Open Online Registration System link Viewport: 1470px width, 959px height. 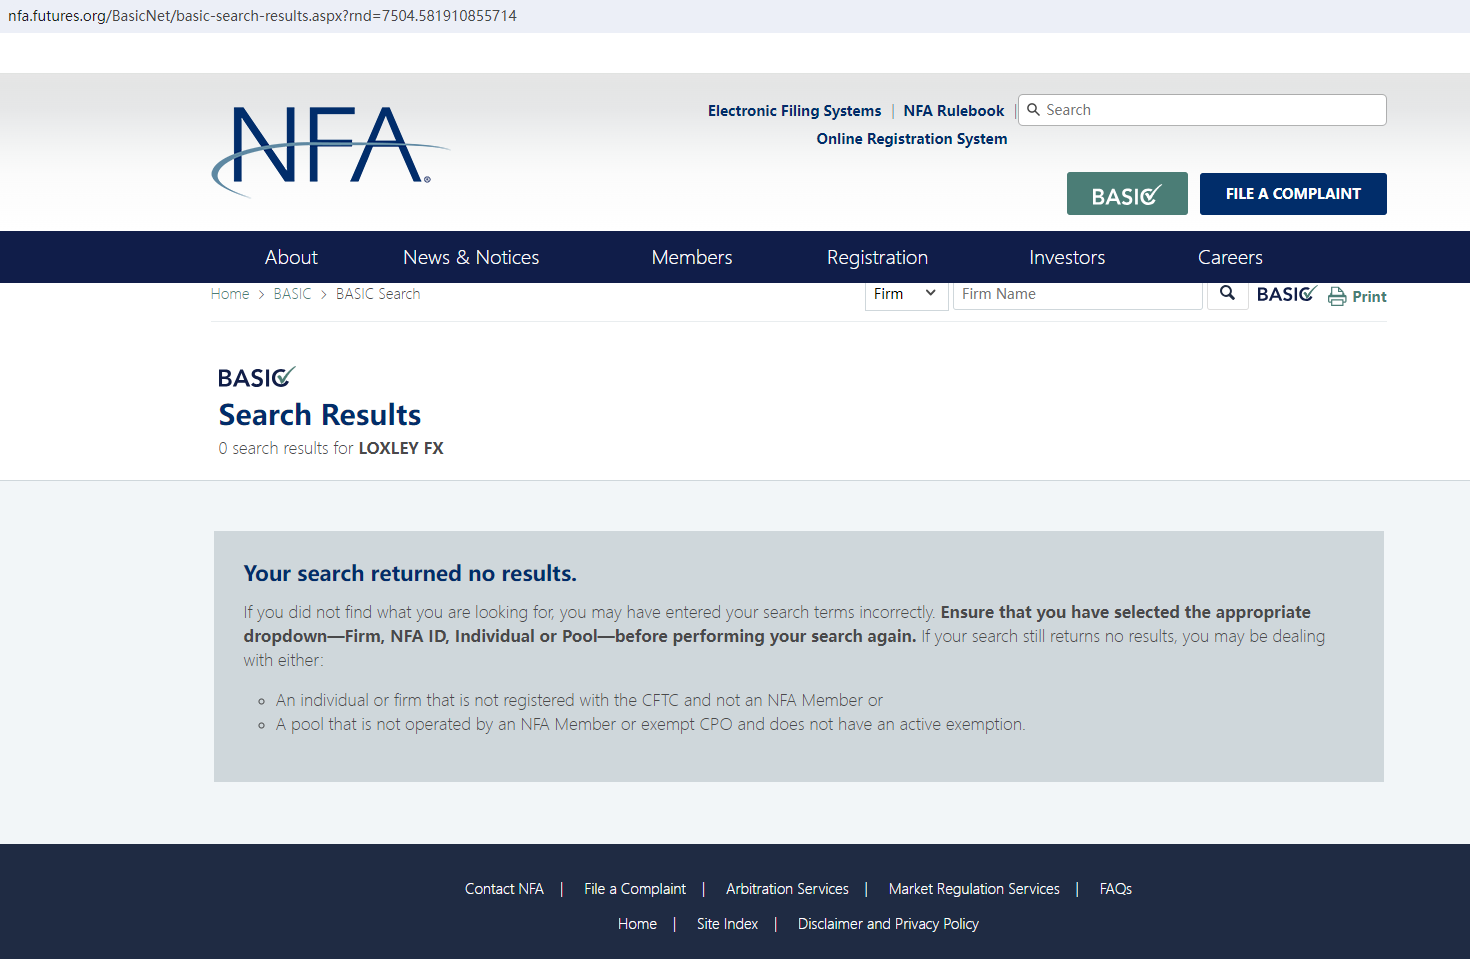pos(912,139)
